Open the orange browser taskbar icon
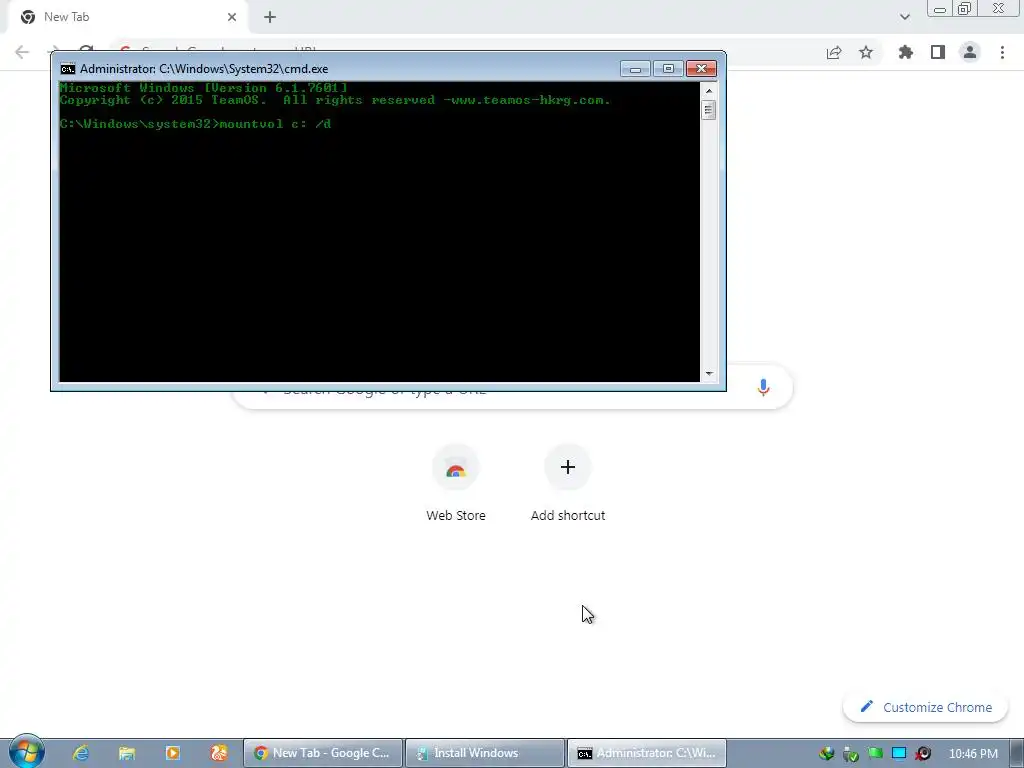1024x768 pixels. coord(219,753)
